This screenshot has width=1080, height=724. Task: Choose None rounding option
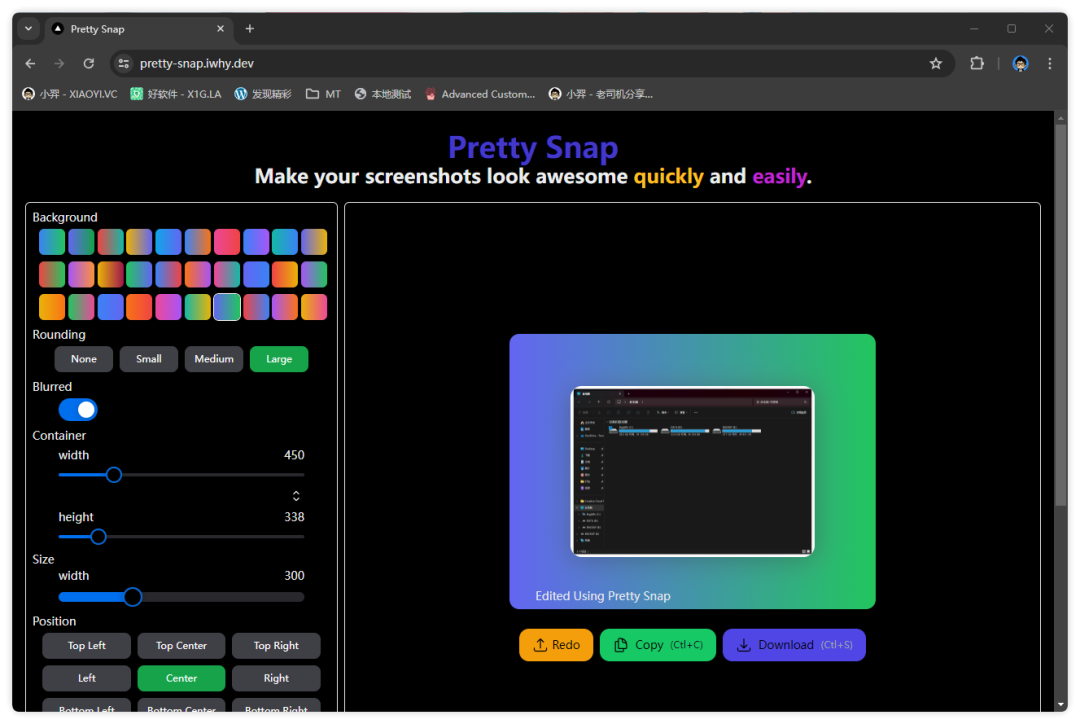[84, 359]
